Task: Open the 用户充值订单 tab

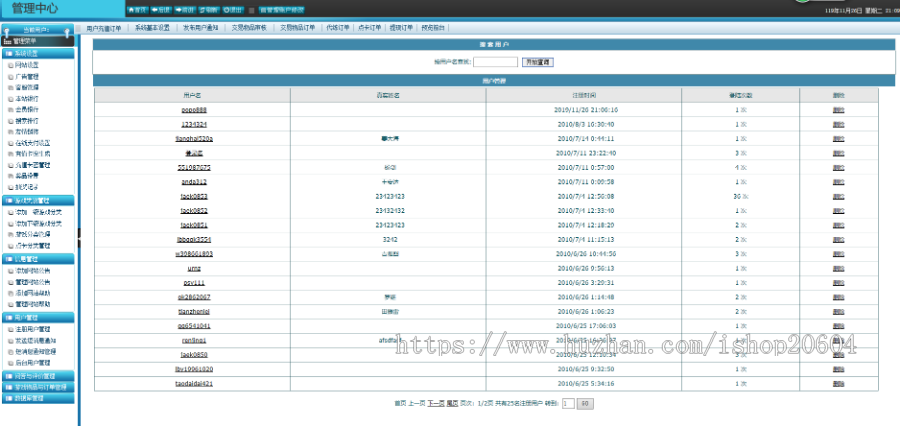Action: click(104, 28)
